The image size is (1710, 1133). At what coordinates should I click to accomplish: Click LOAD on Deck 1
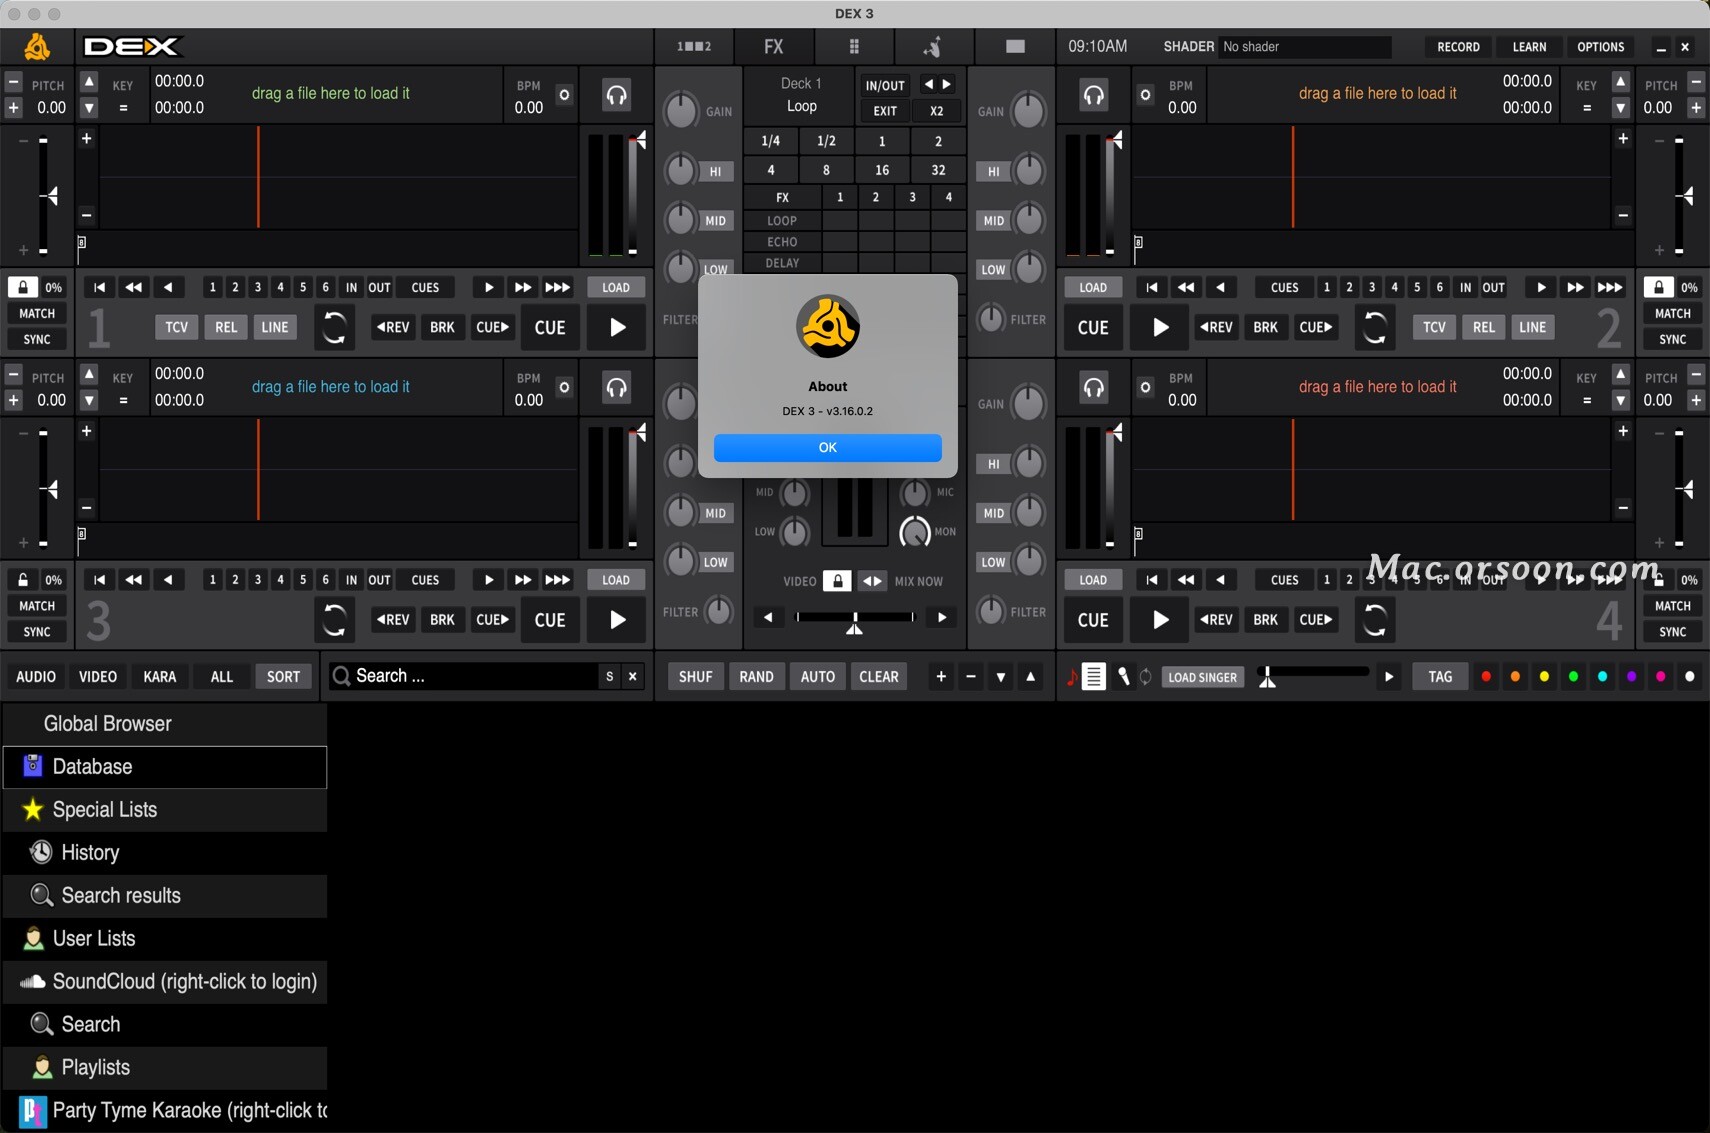tap(616, 287)
